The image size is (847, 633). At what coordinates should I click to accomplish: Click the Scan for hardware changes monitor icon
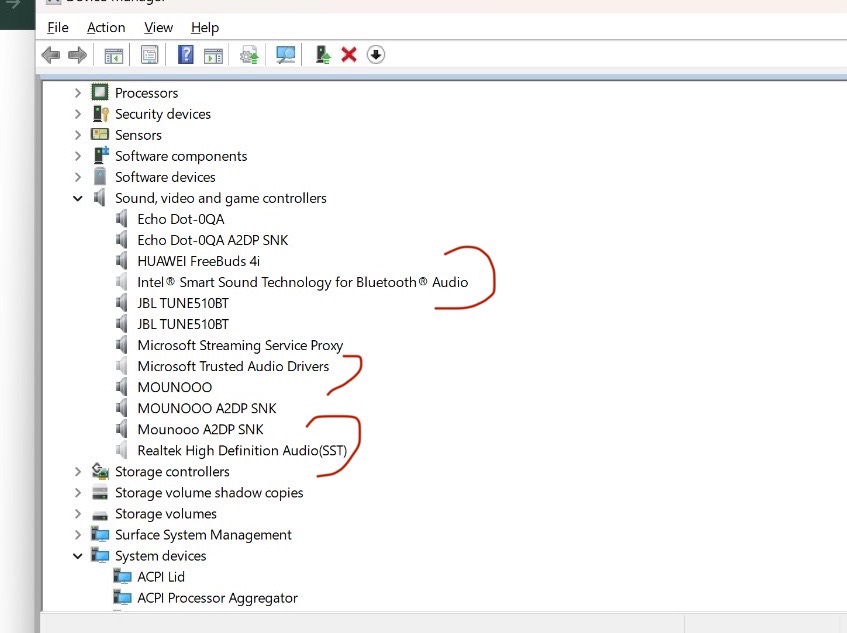pyautogui.click(x=285, y=55)
